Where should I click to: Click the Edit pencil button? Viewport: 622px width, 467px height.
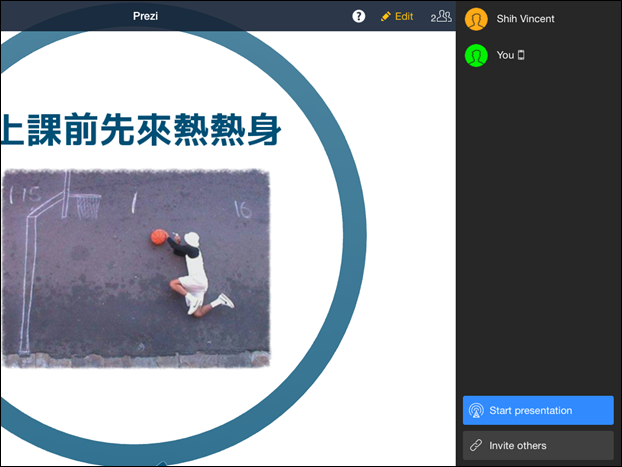pyautogui.click(x=397, y=16)
